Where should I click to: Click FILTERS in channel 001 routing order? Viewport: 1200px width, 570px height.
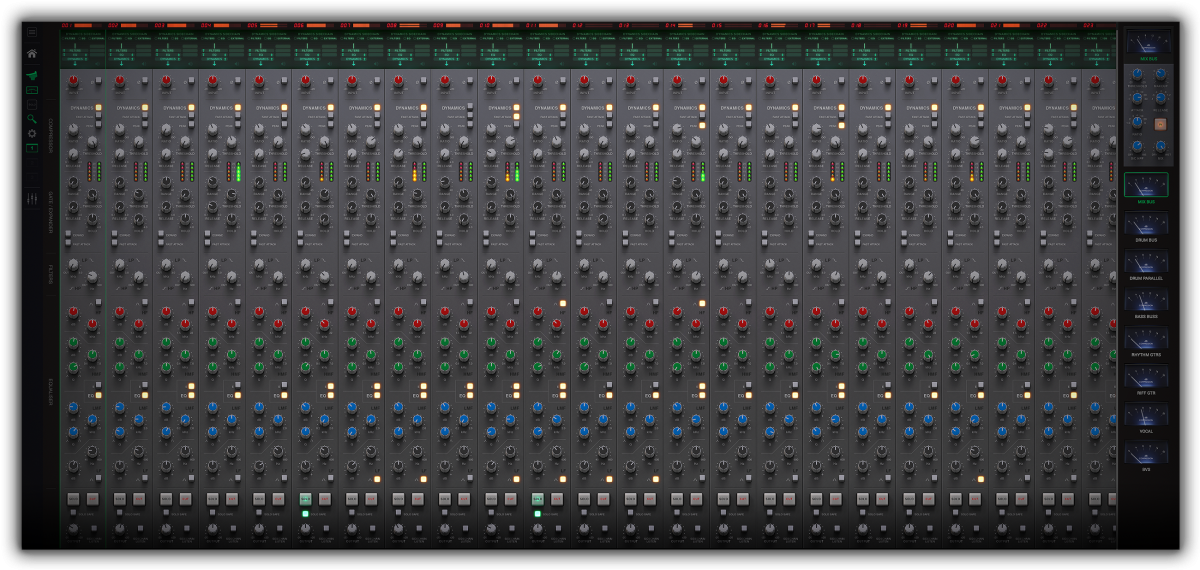(x=75, y=50)
